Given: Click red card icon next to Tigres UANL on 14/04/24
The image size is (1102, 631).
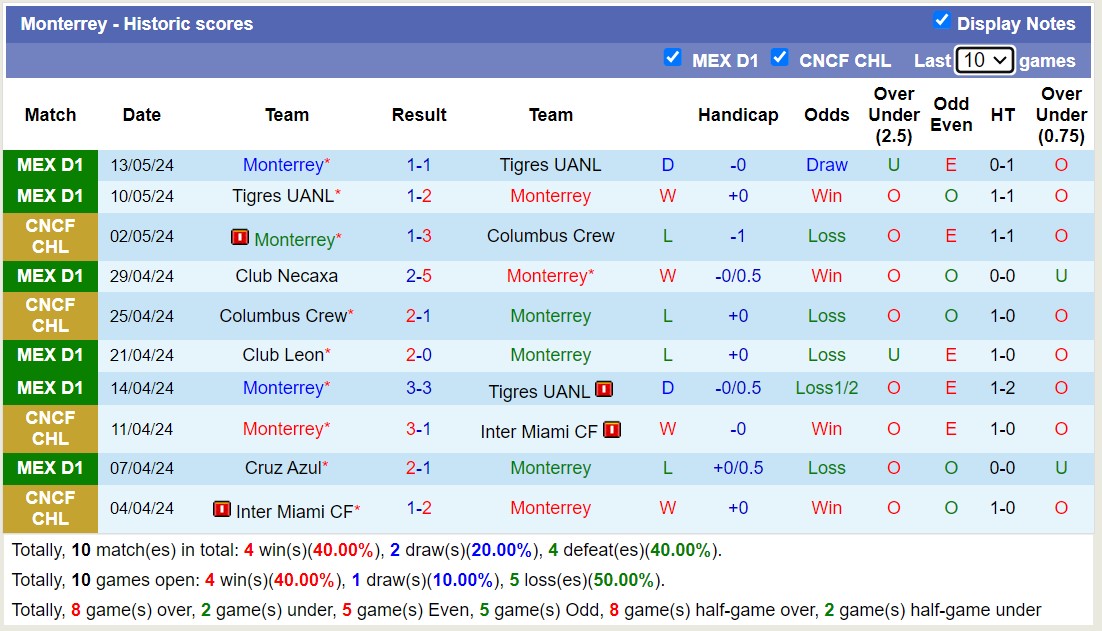Looking at the screenshot, I should pos(604,389).
